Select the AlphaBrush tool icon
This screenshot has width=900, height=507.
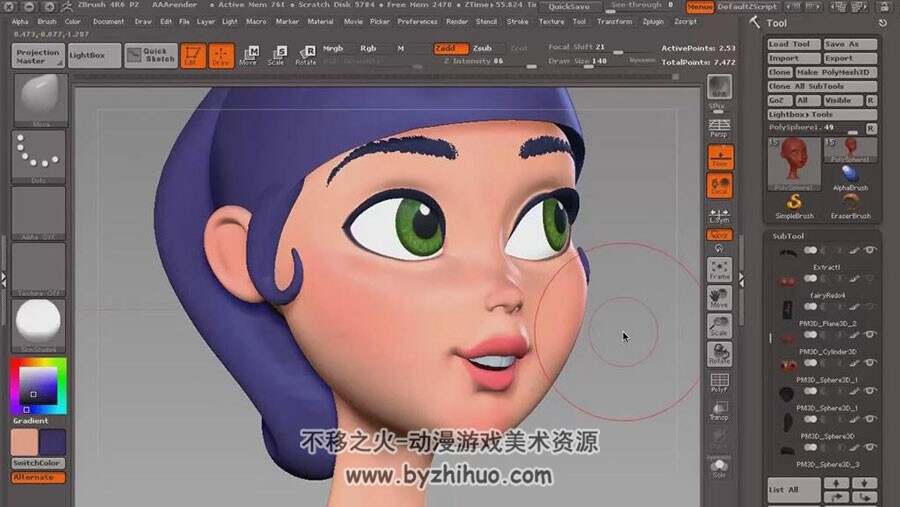pyautogui.click(x=851, y=178)
